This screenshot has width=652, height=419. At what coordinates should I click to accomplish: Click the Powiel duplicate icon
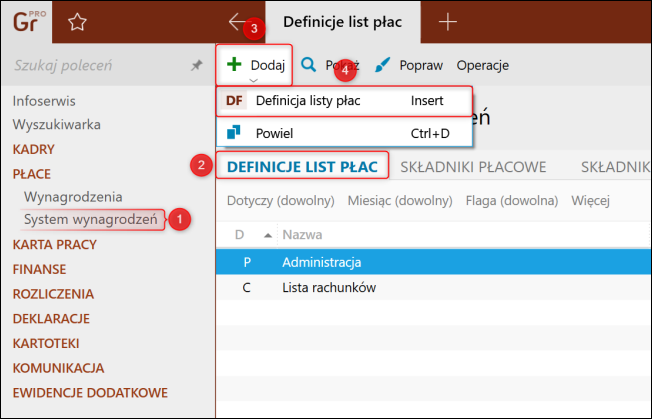234,132
